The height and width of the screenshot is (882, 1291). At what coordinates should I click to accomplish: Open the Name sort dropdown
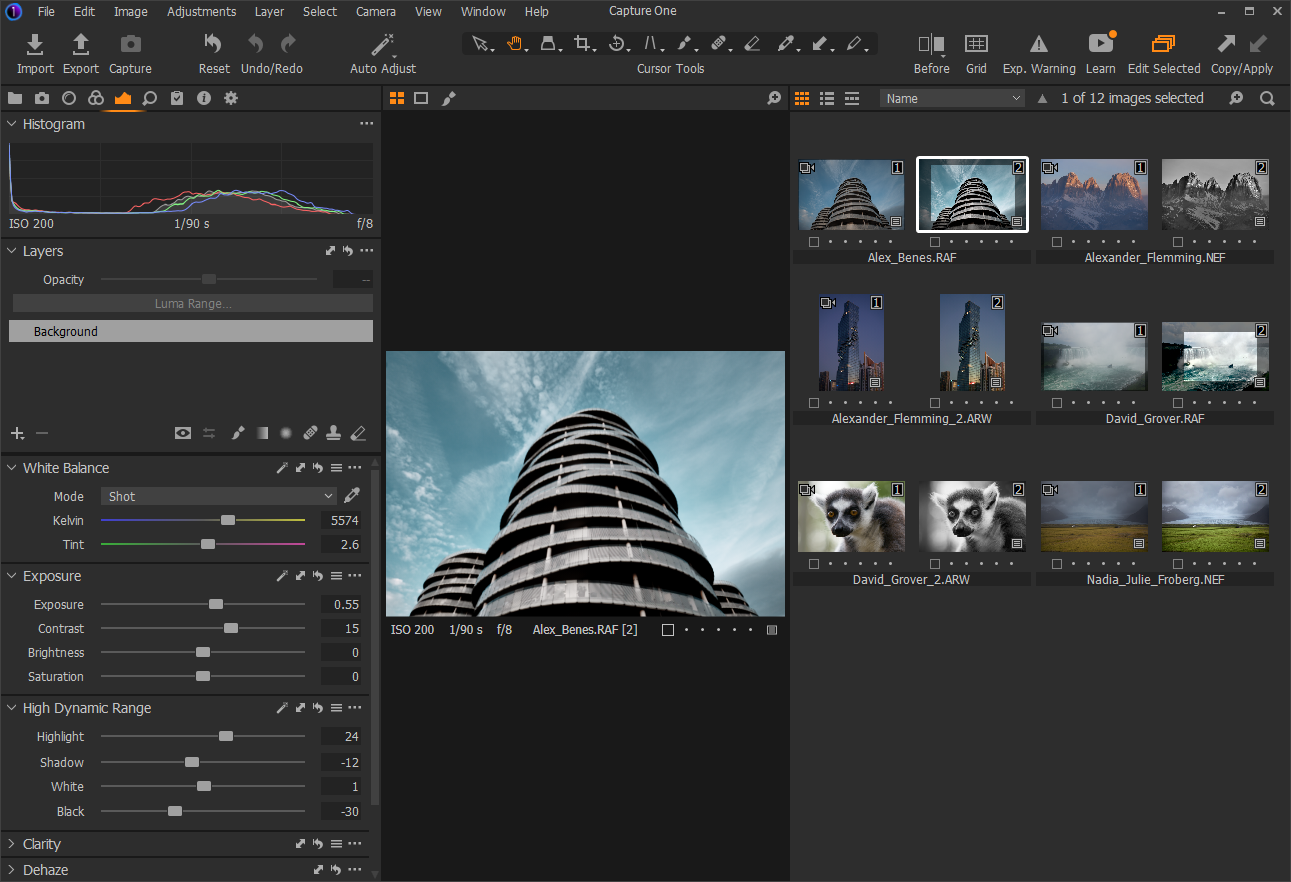[953, 98]
